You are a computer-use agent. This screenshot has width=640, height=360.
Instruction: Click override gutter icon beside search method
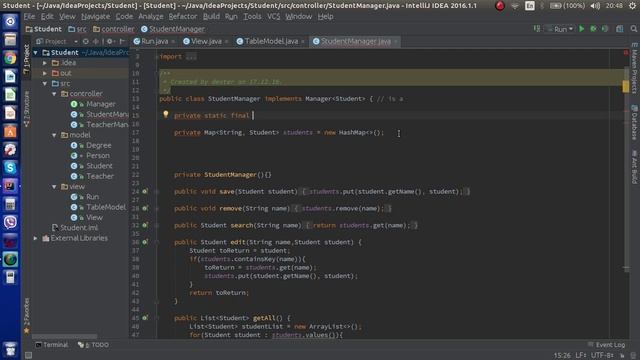145,225
